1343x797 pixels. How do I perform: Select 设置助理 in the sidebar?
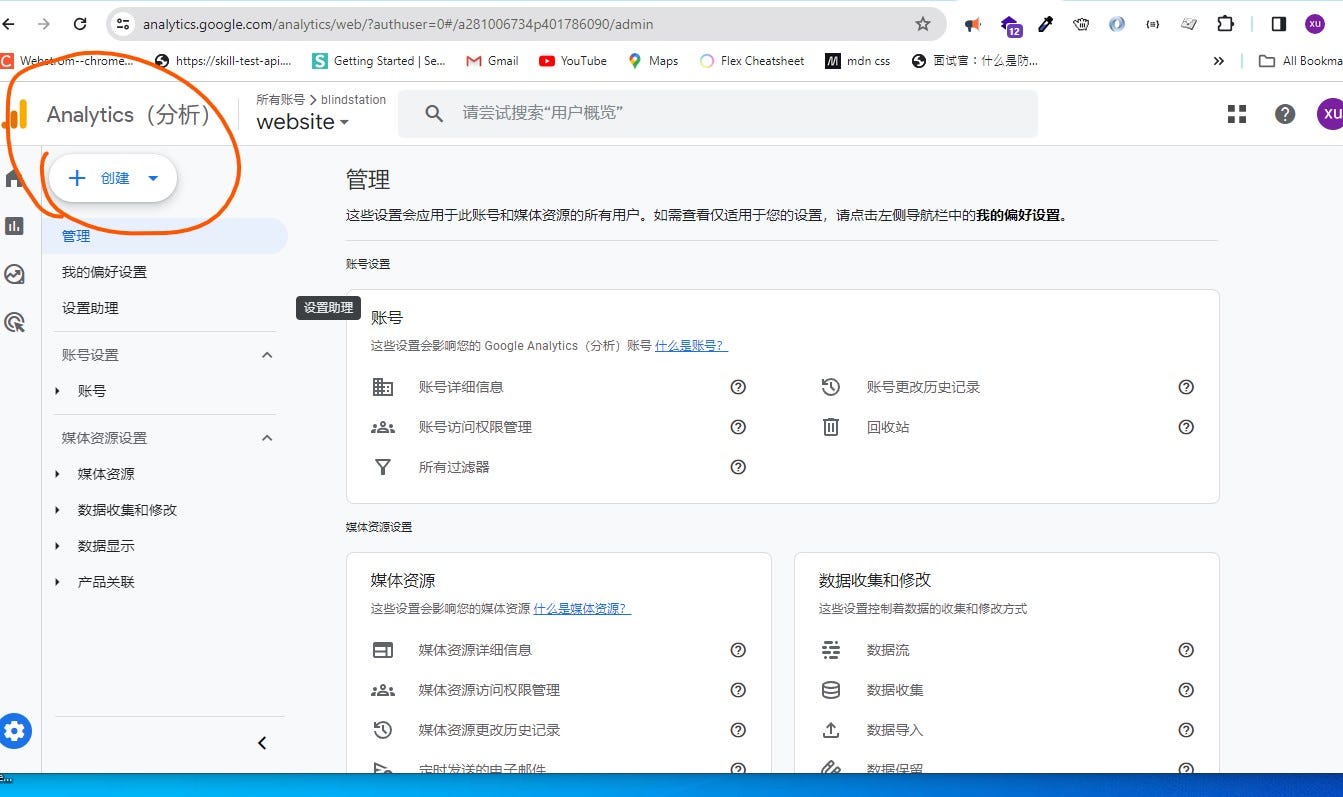click(90, 308)
